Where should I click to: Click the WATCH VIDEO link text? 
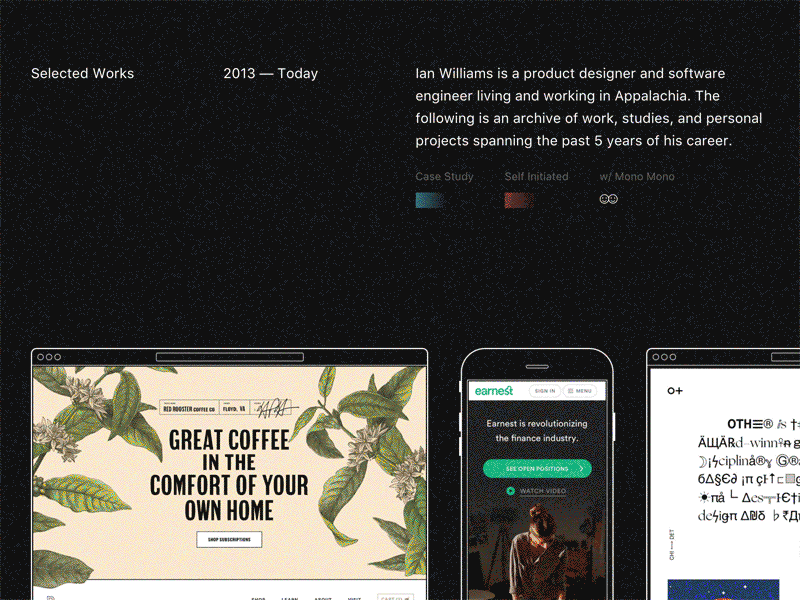(543, 491)
